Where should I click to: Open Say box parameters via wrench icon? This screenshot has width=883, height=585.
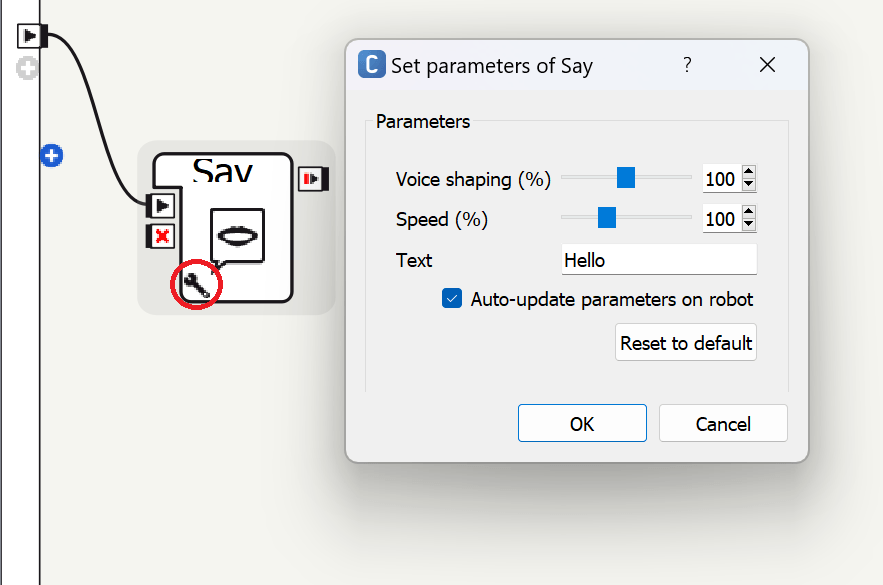point(196,286)
